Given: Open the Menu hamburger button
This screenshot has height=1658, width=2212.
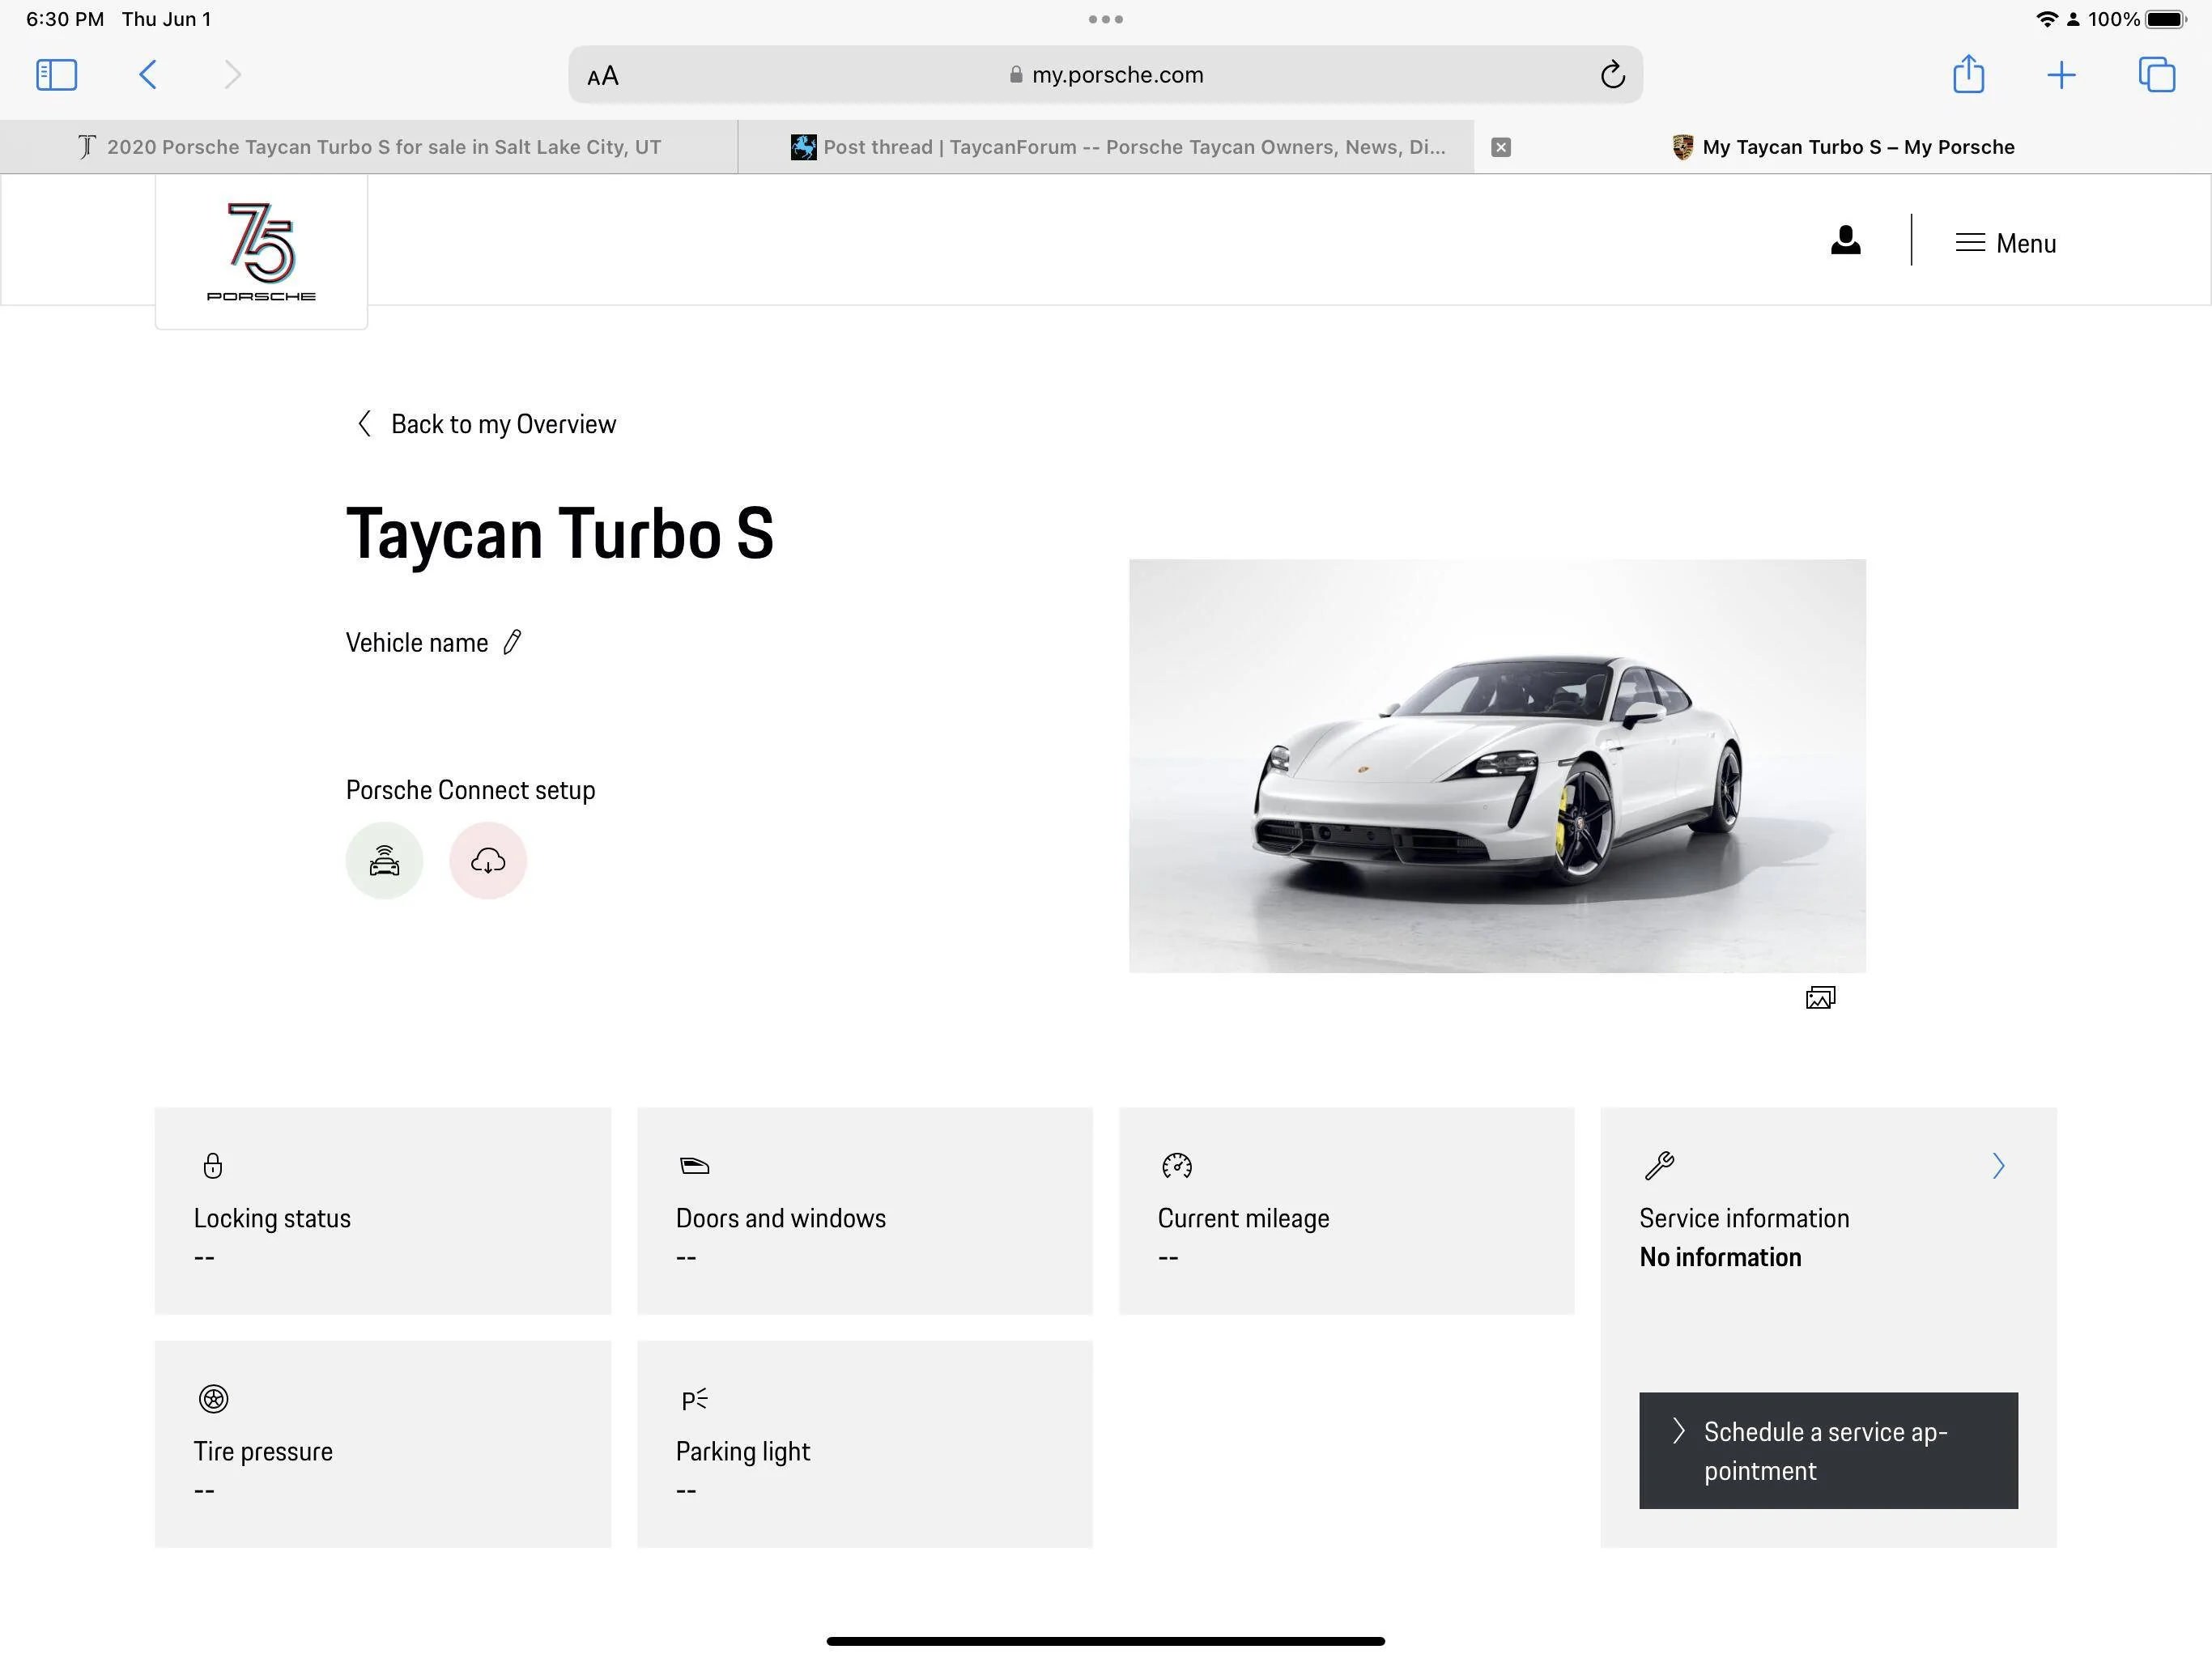Looking at the screenshot, I should click(x=2005, y=243).
